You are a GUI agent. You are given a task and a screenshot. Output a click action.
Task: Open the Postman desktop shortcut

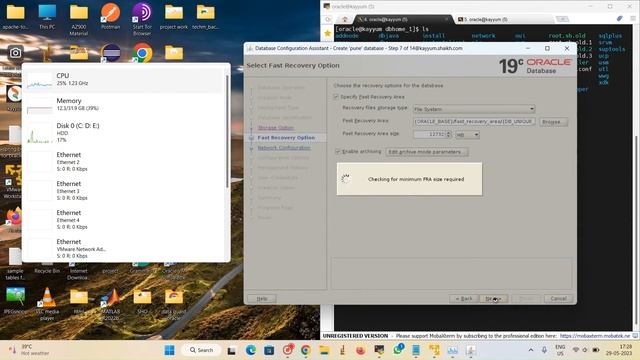(110, 16)
